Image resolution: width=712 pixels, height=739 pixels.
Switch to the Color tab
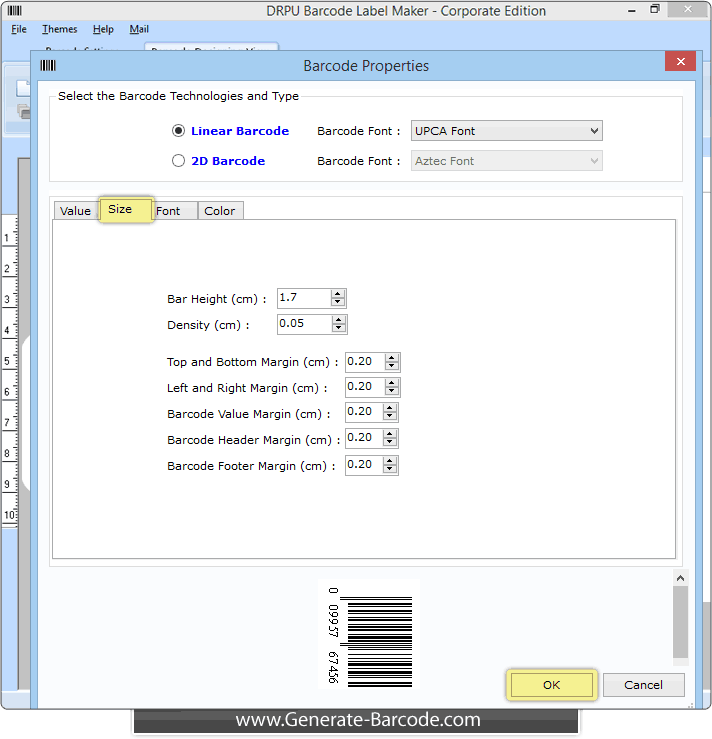pos(220,211)
